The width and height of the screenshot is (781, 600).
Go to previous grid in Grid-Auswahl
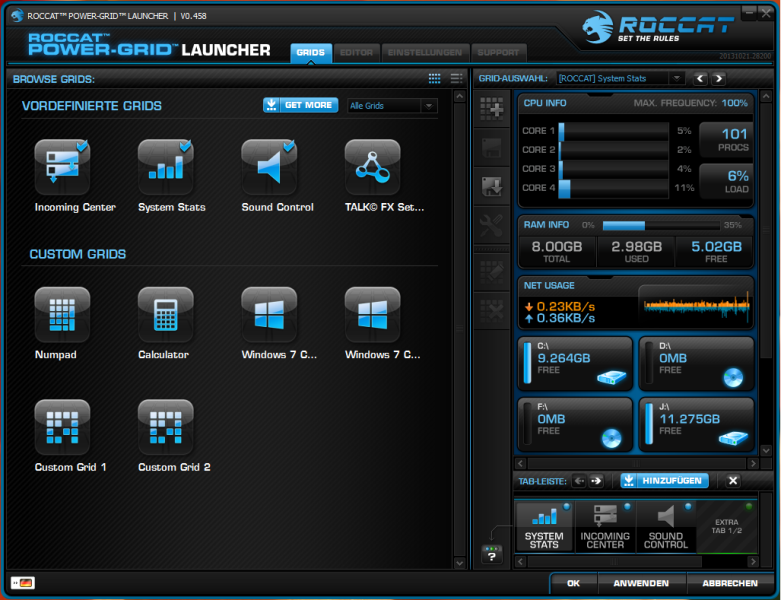pyautogui.click(x=700, y=79)
